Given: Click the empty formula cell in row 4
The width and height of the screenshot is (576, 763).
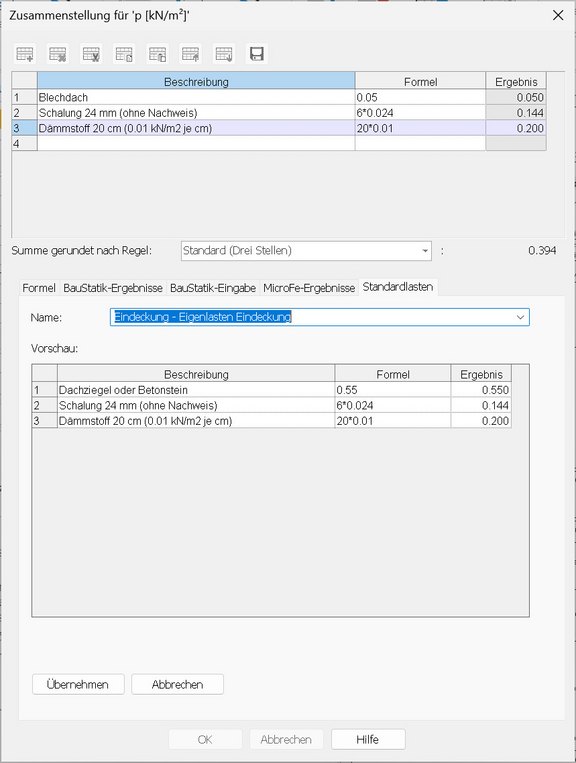Looking at the screenshot, I should 420,144.
